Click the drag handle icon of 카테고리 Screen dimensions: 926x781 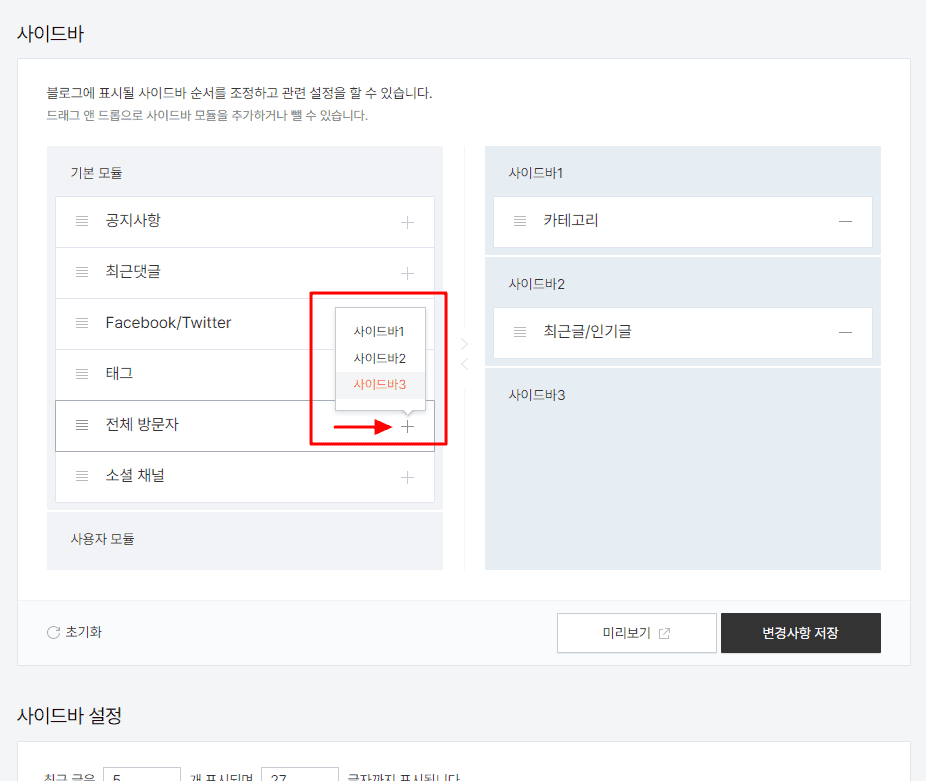(x=520, y=222)
